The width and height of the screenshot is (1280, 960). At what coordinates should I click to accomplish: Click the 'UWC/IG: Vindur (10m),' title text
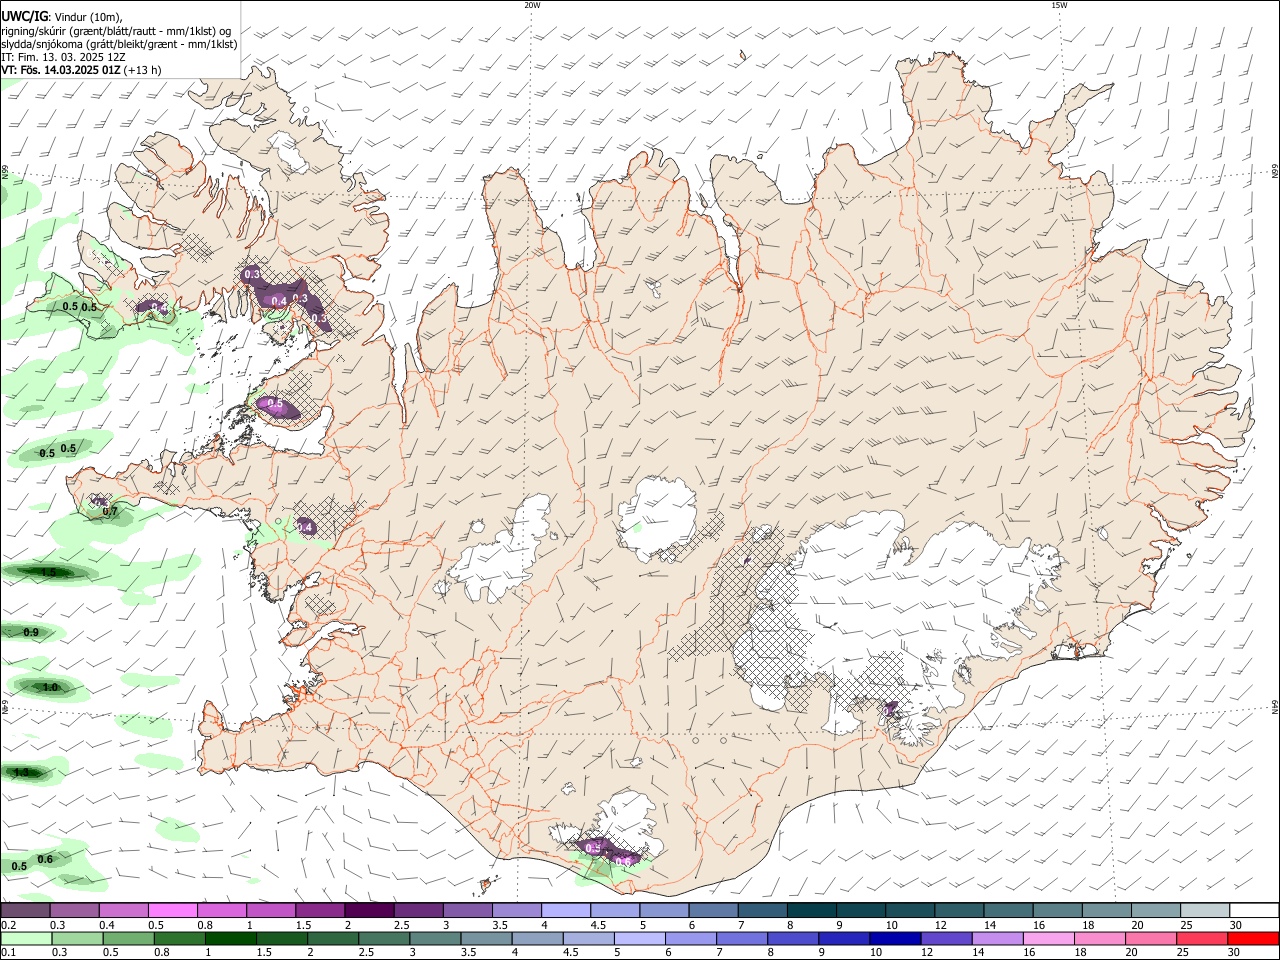coord(62,17)
